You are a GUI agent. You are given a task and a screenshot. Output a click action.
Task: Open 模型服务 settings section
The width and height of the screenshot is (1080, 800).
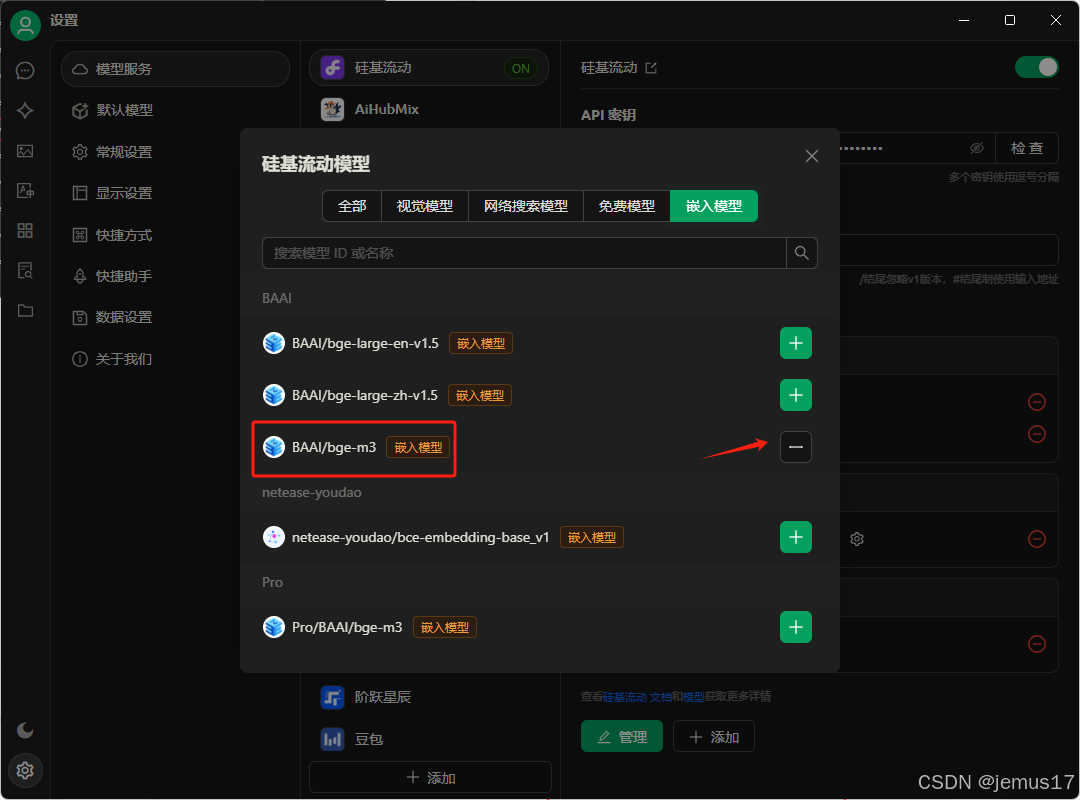pos(176,69)
